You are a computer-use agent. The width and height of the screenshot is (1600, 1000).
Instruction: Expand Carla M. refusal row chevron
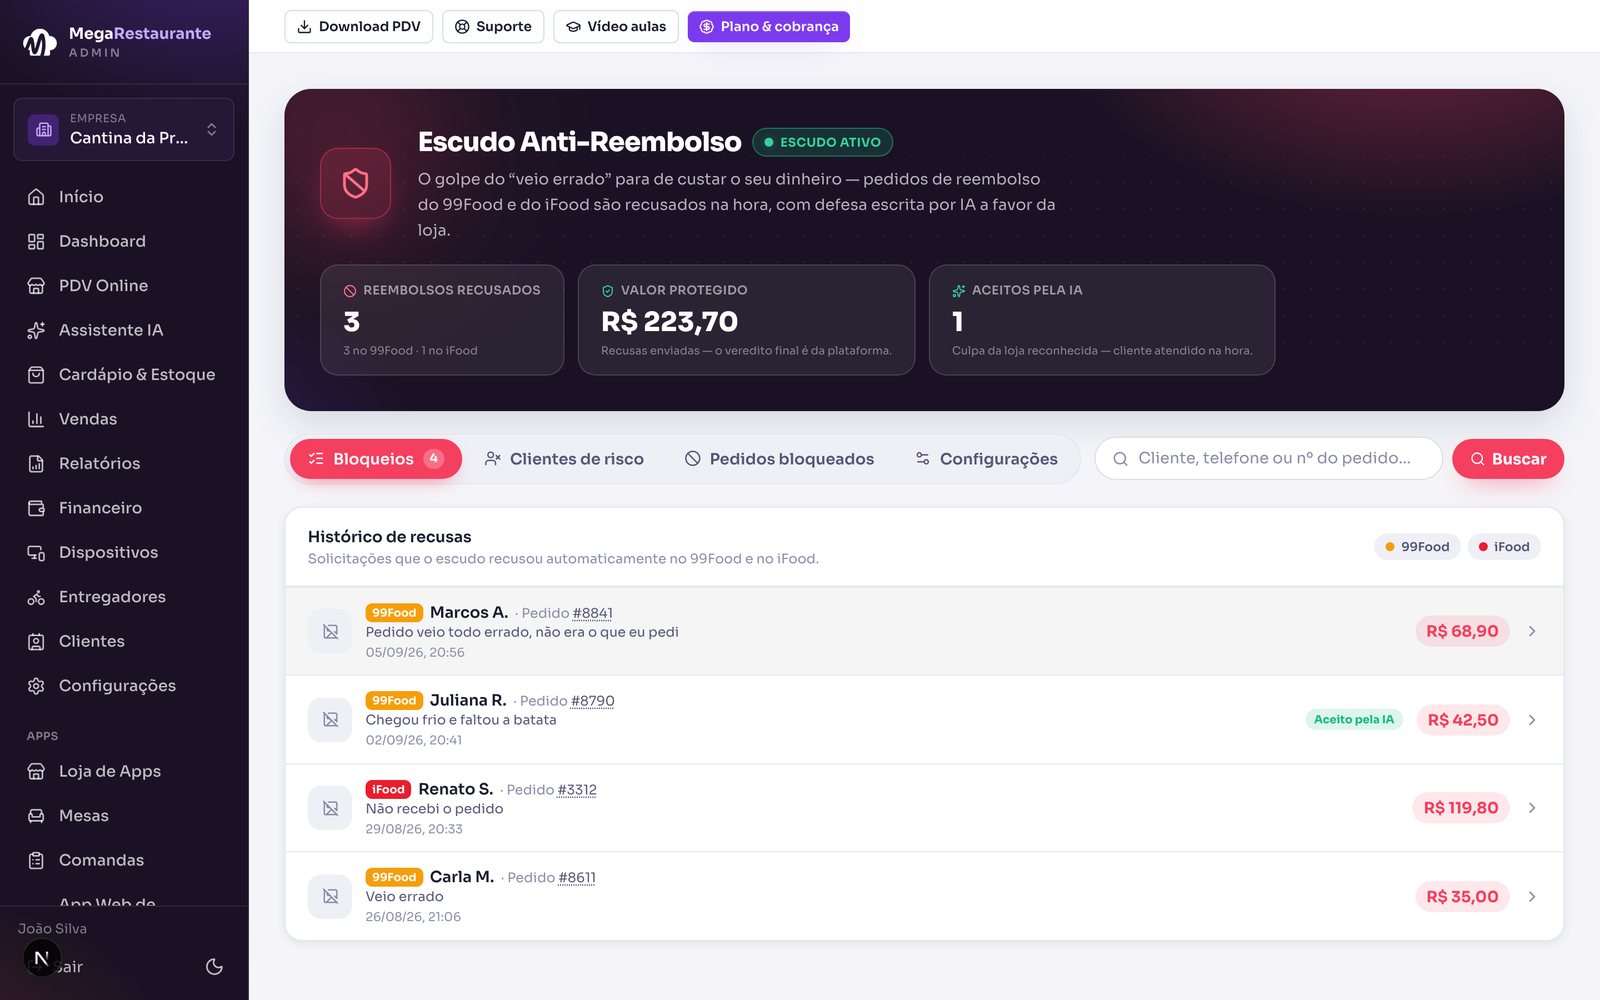click(1532, 897)
